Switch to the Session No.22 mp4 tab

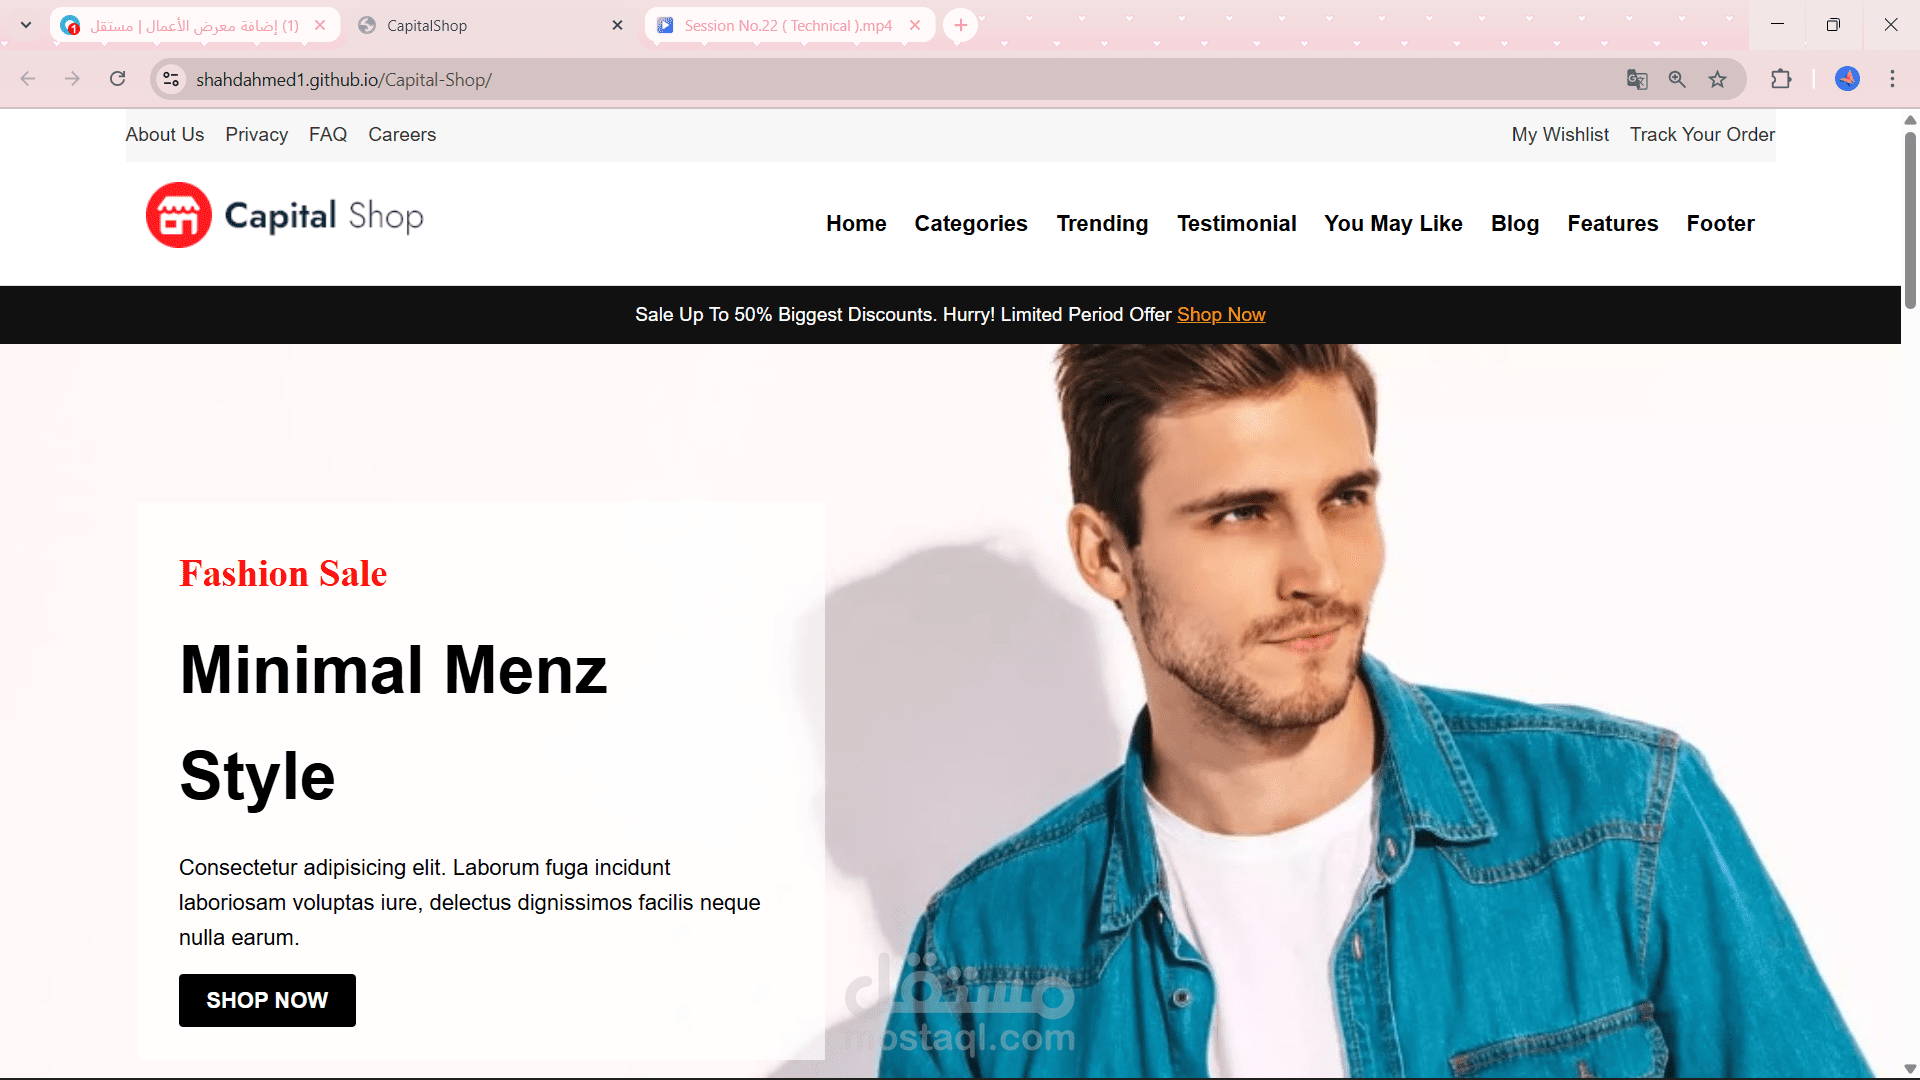[787, 25]
